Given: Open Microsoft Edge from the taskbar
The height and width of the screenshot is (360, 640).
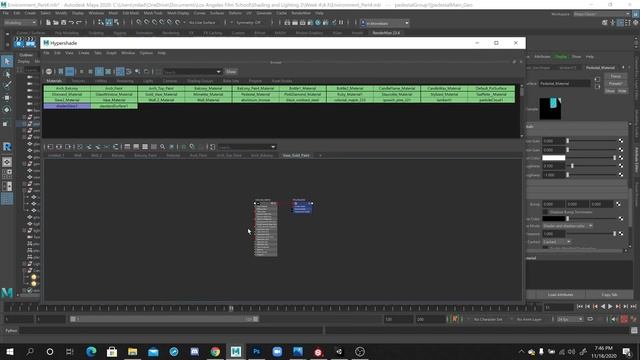Looking at the screenshot, I should (91, 351).
